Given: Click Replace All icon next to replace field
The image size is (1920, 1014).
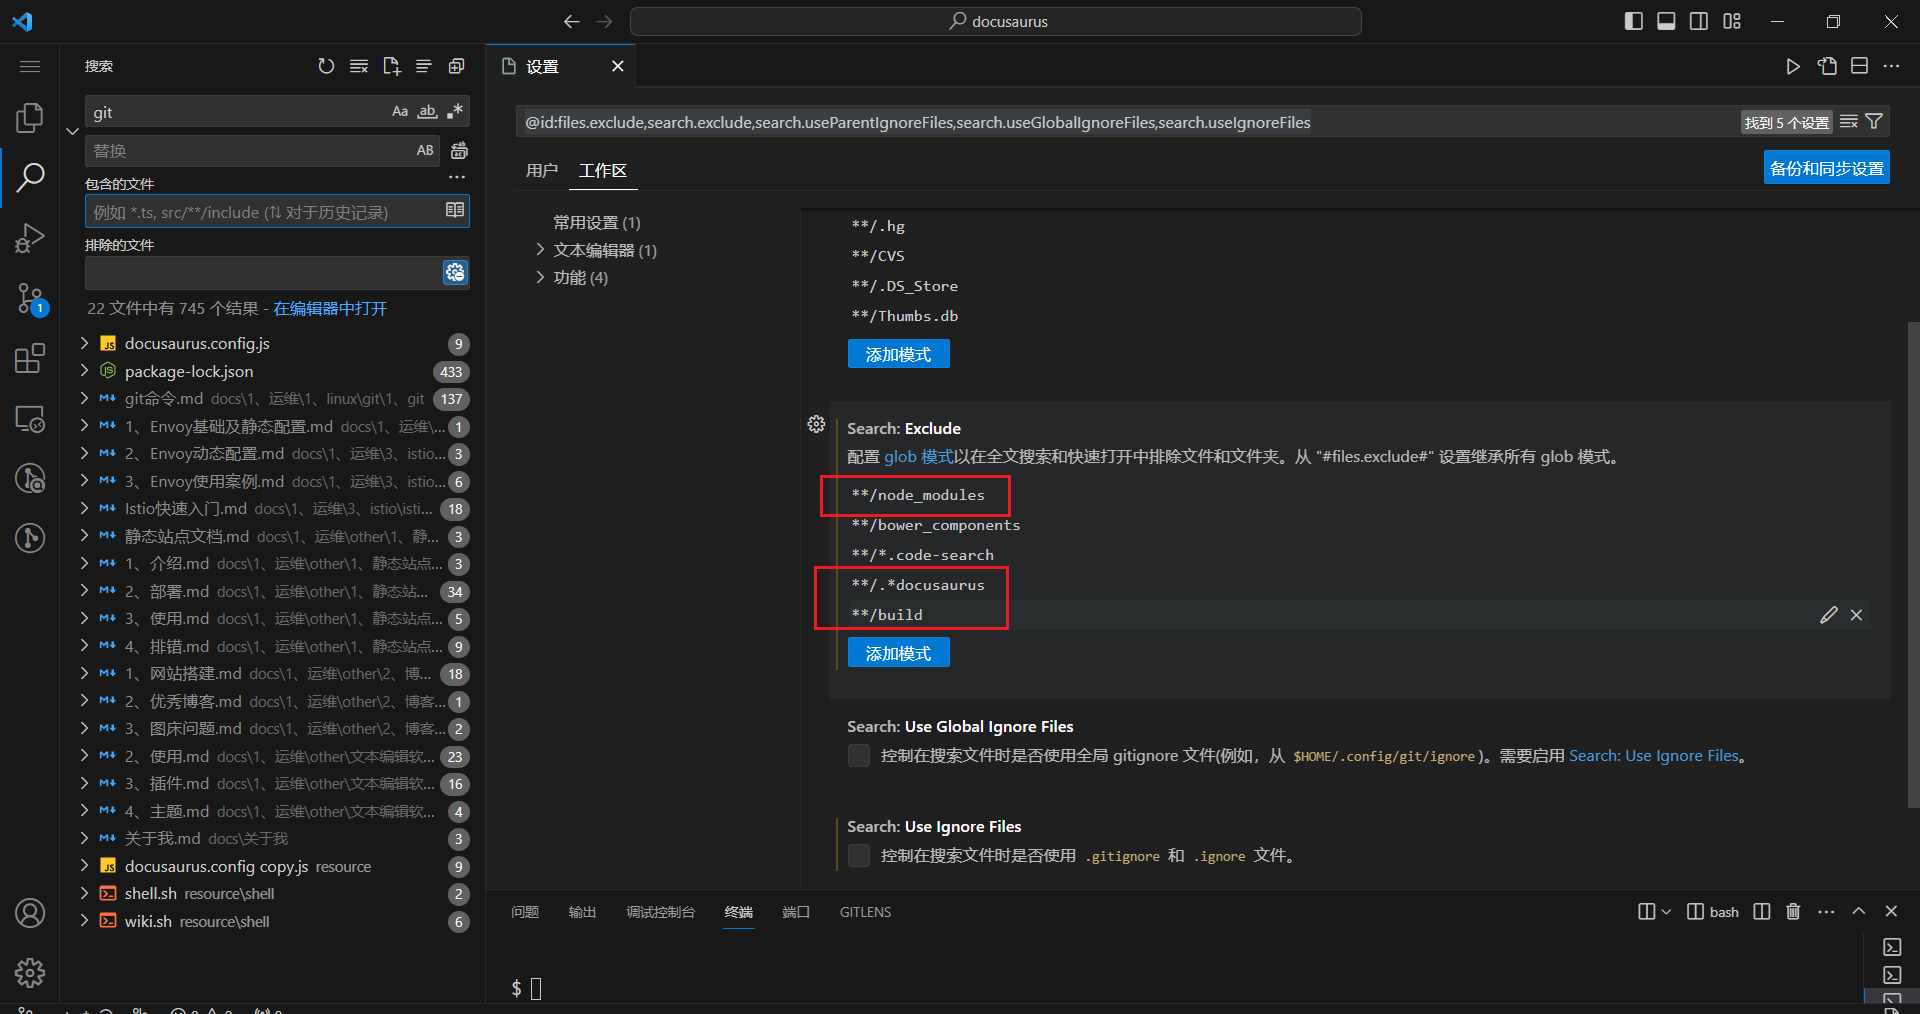Looking at the screenshot, I should pyautogui.click(x=459, y=150).
